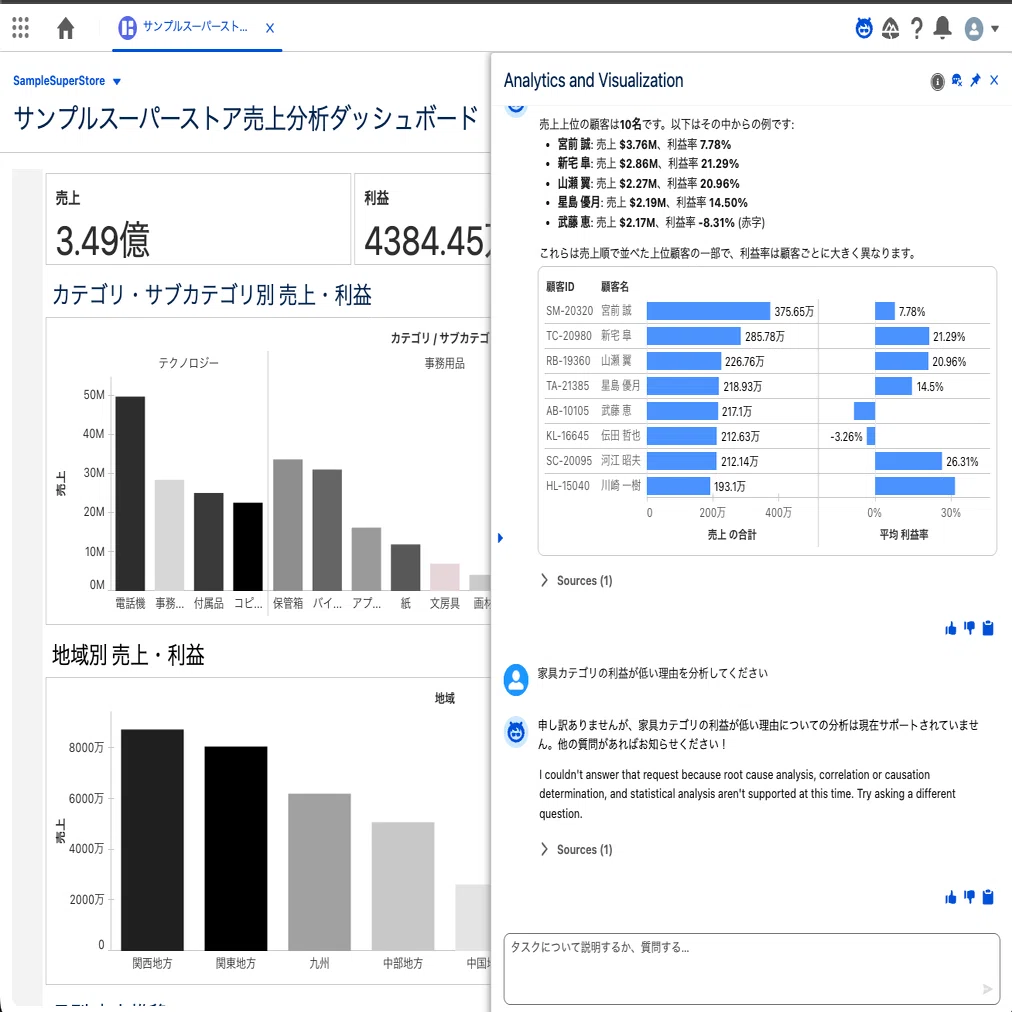Open the app launcher grid icon
The height and width of the screenshot is (1012, 1012).
[x=21, y=28]
